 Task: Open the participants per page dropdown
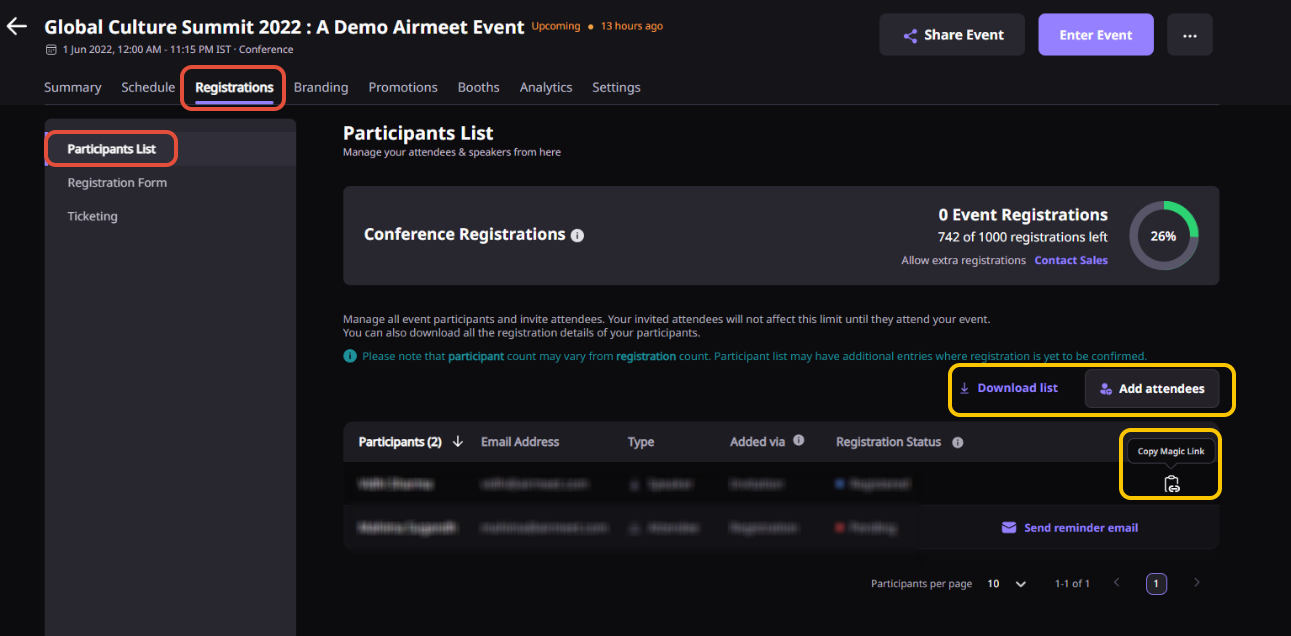coord(1007,584)
